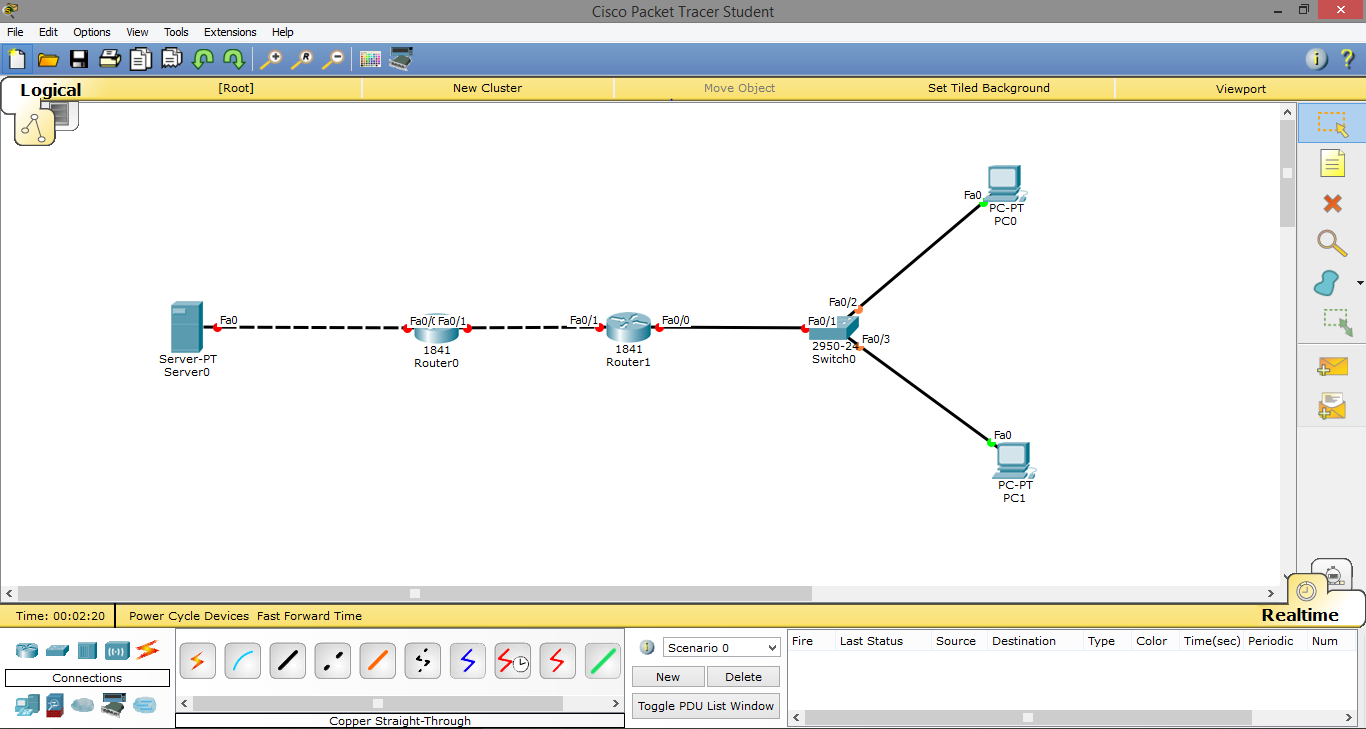Click Set Tiled Background
Viewport: 1366px width, 729px height.
[989, 88]
